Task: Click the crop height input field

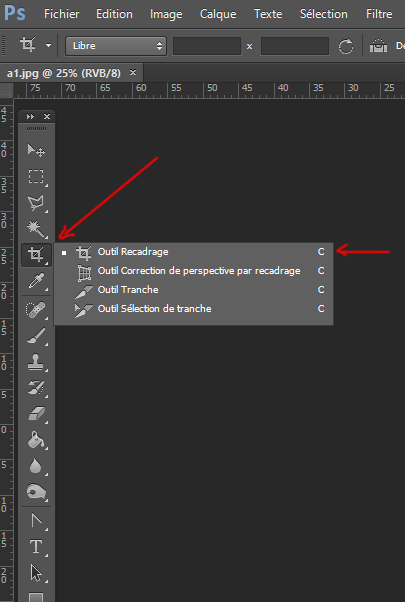Action: coord(295,46)
